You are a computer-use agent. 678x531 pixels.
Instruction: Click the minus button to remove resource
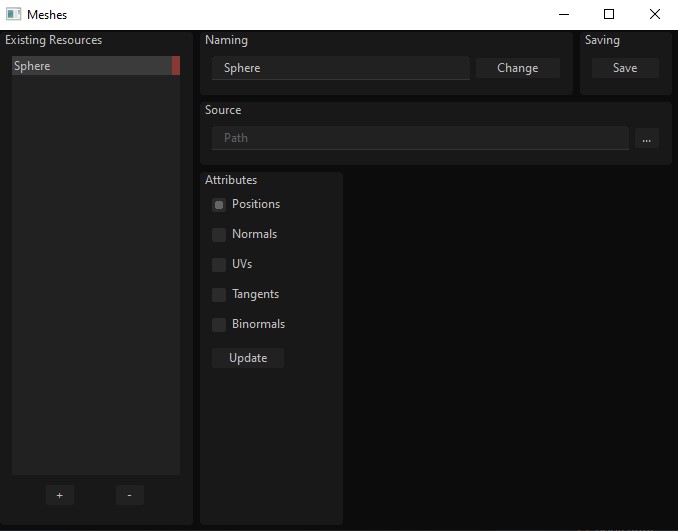pyautogui.click(x=130, y=495)
